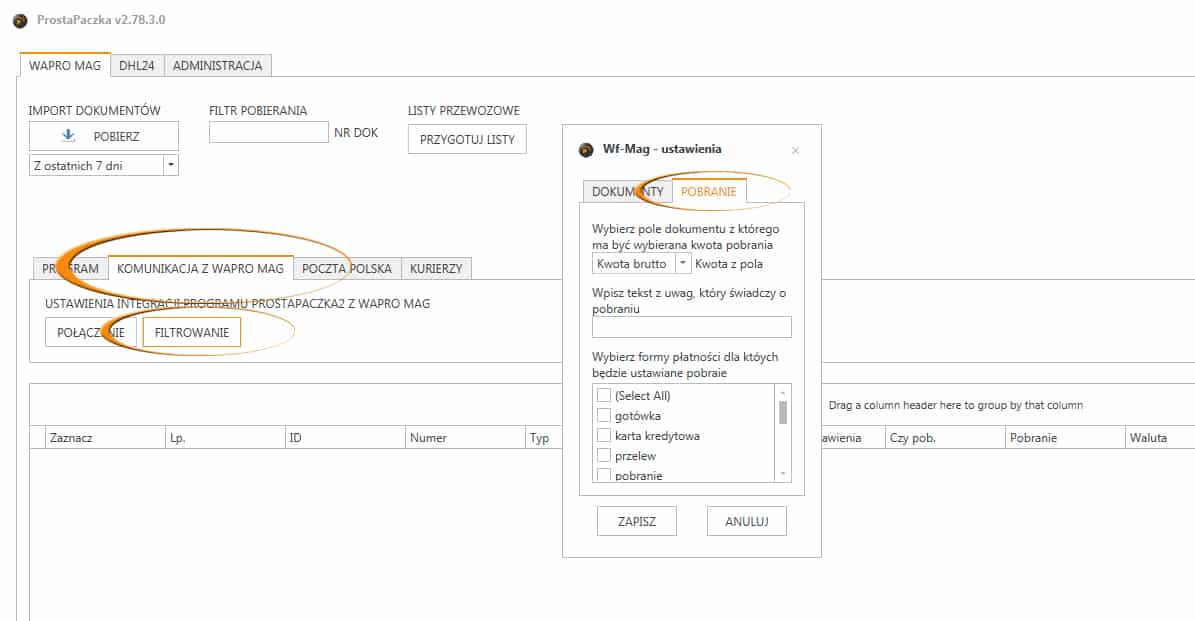Image resolution: width=1195 pixels, height=621 pixels.
Task: Sort by the Numer column header
Action: tap(466, 437)
